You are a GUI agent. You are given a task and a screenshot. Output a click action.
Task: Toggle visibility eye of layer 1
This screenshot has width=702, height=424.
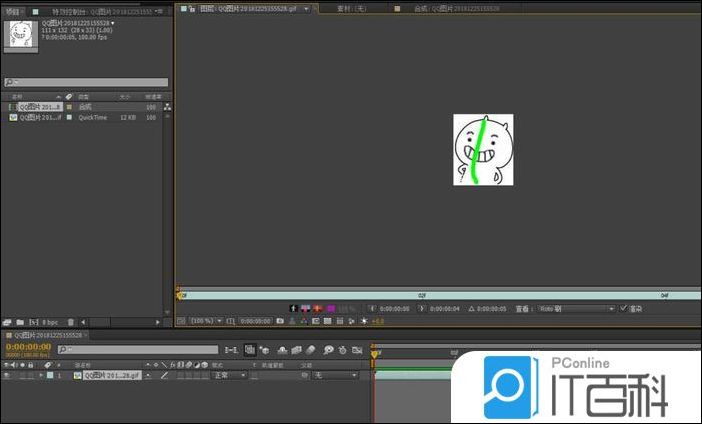(7, 375)
